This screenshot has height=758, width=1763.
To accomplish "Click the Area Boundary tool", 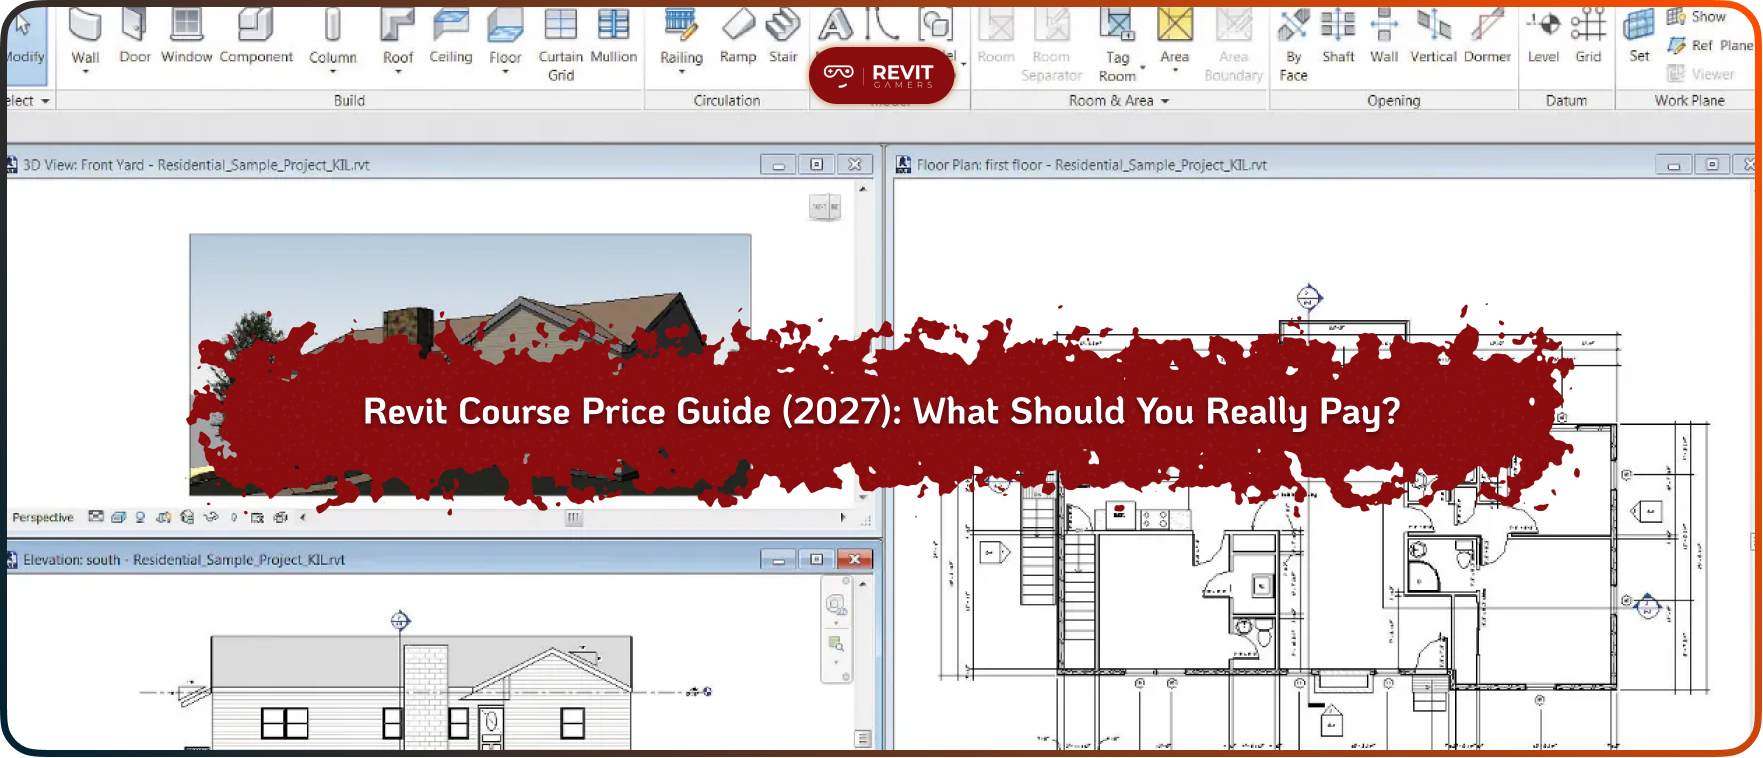I will pos(1234,44).
